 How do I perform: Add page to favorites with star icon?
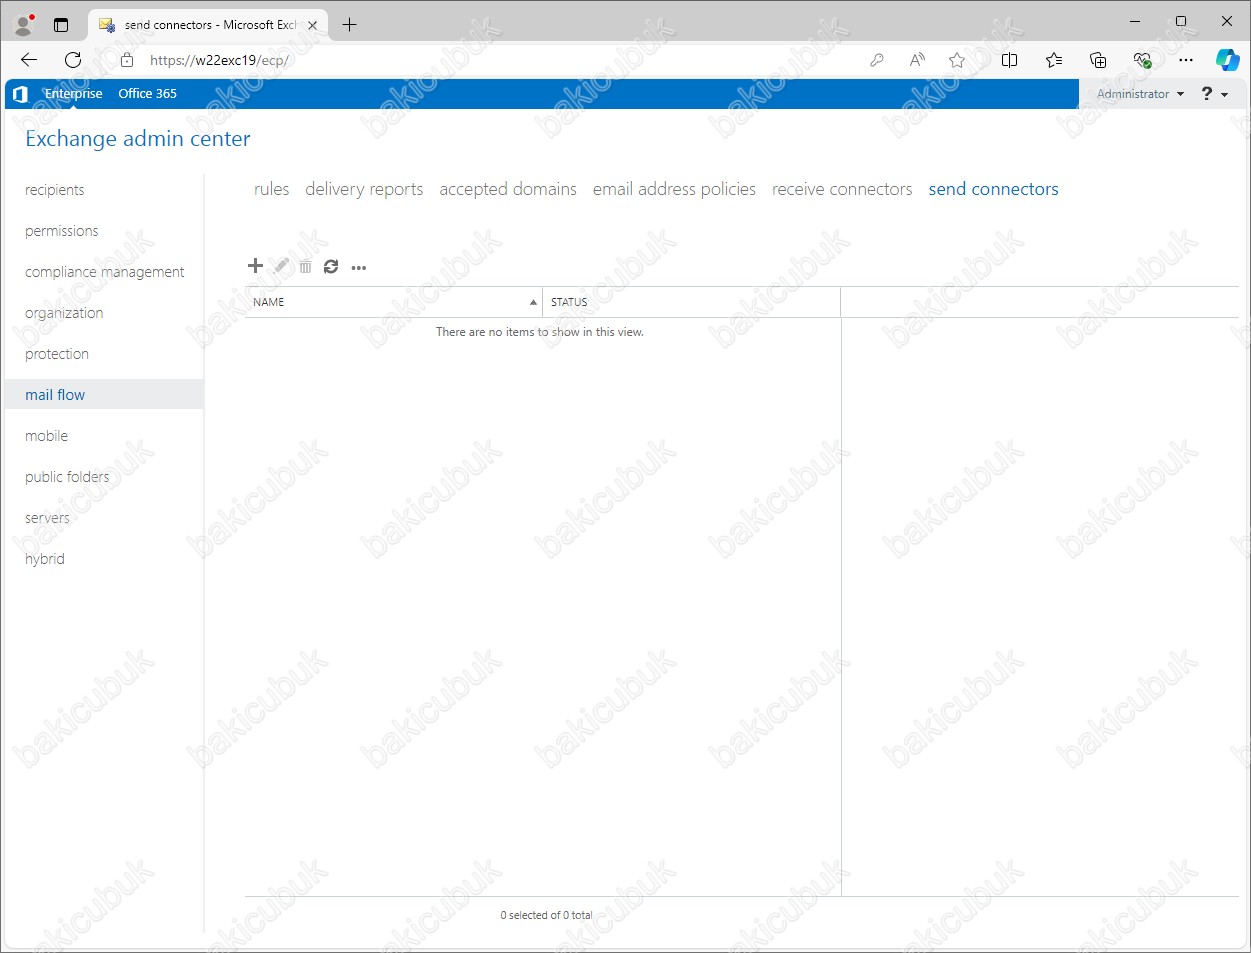click(957, 60)
